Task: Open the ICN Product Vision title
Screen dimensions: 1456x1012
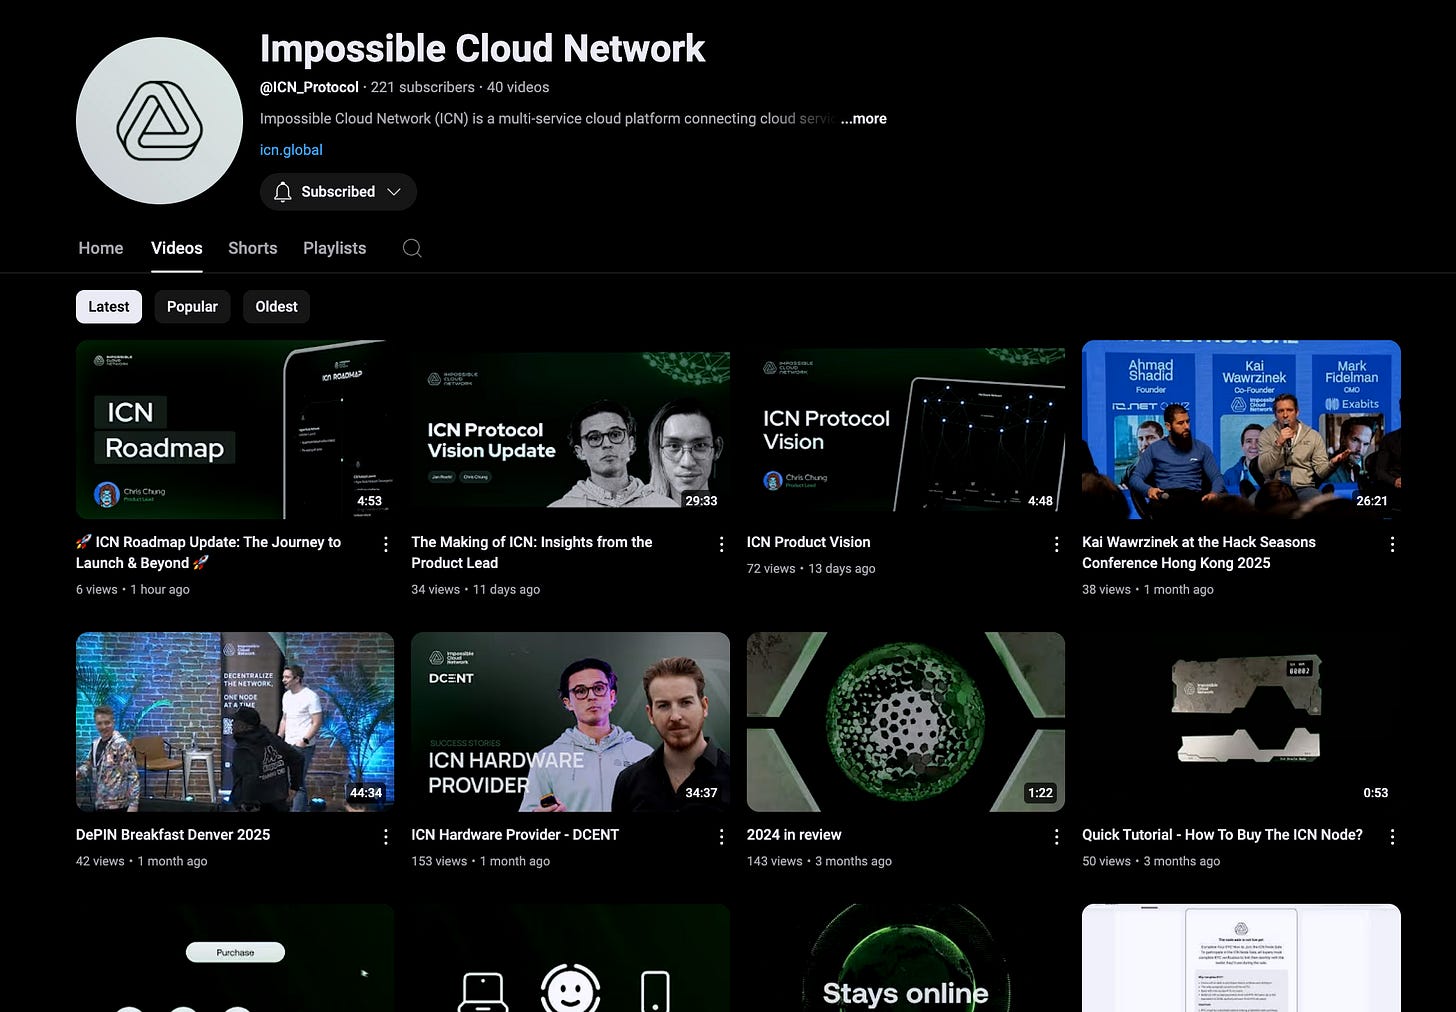Action: tap(808, 542)
